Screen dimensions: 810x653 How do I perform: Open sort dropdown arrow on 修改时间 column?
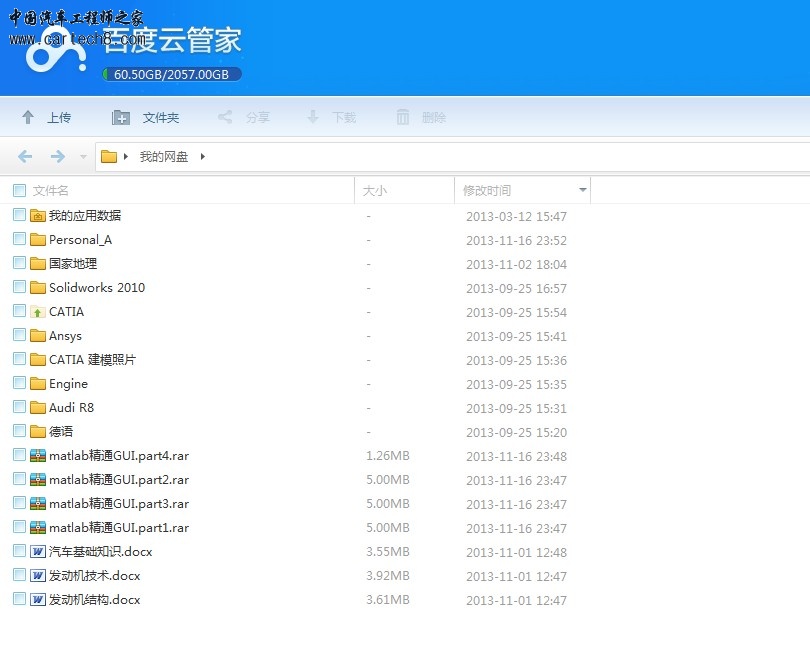[583, 190]
